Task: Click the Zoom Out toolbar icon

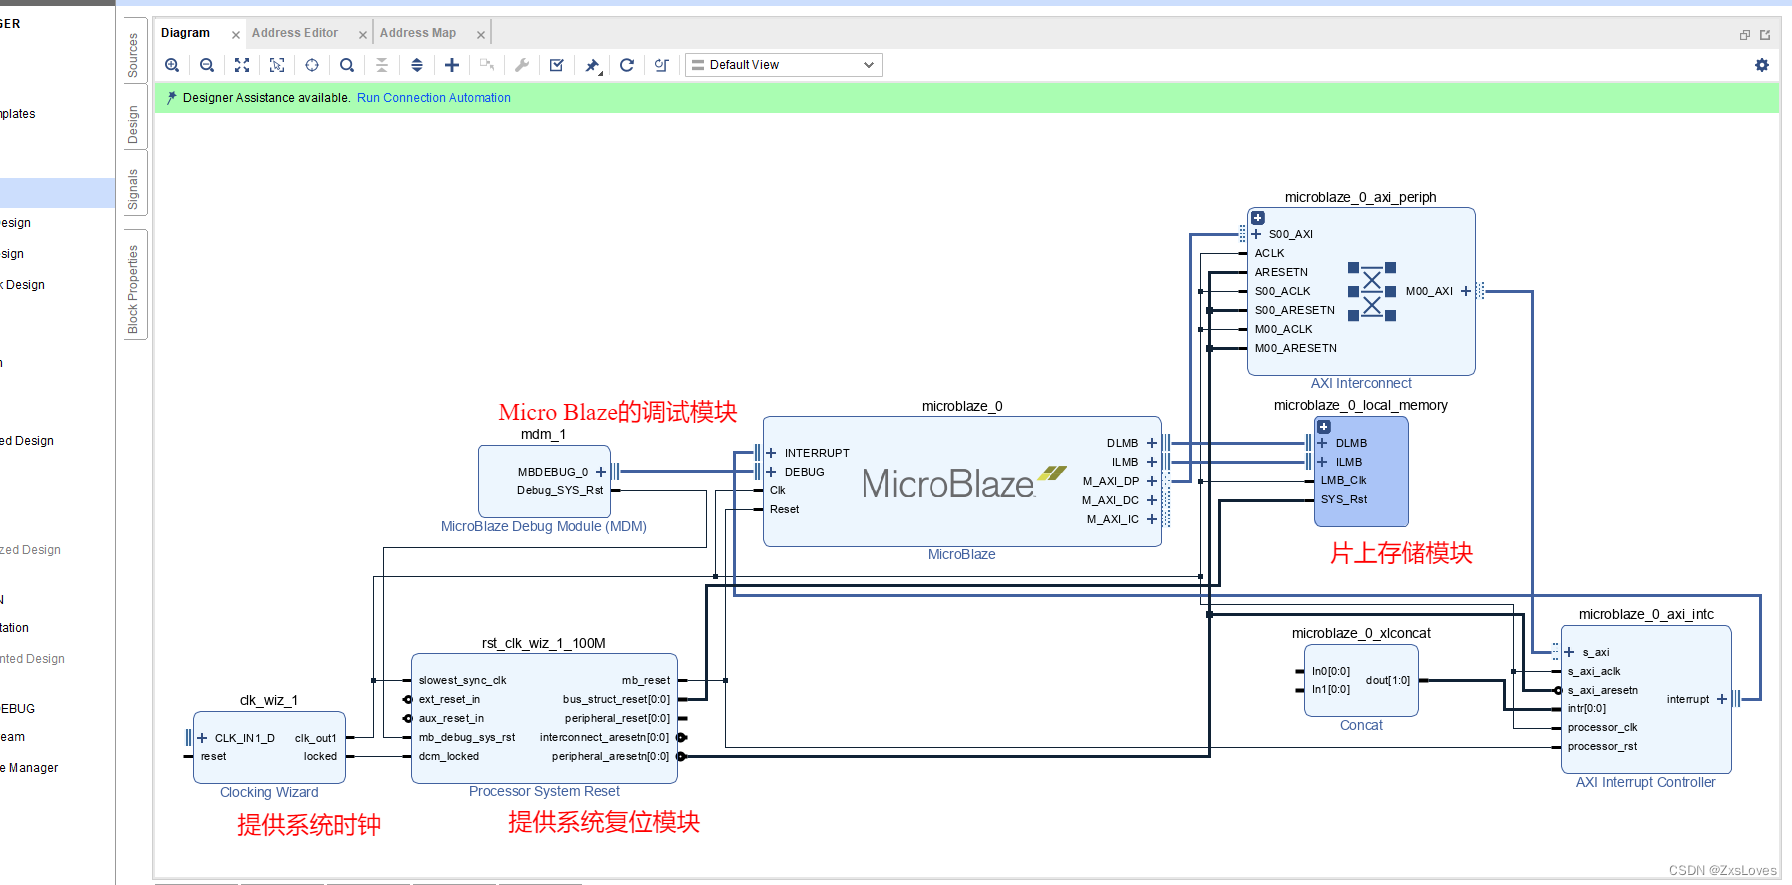Action: [x=207, y=65]
